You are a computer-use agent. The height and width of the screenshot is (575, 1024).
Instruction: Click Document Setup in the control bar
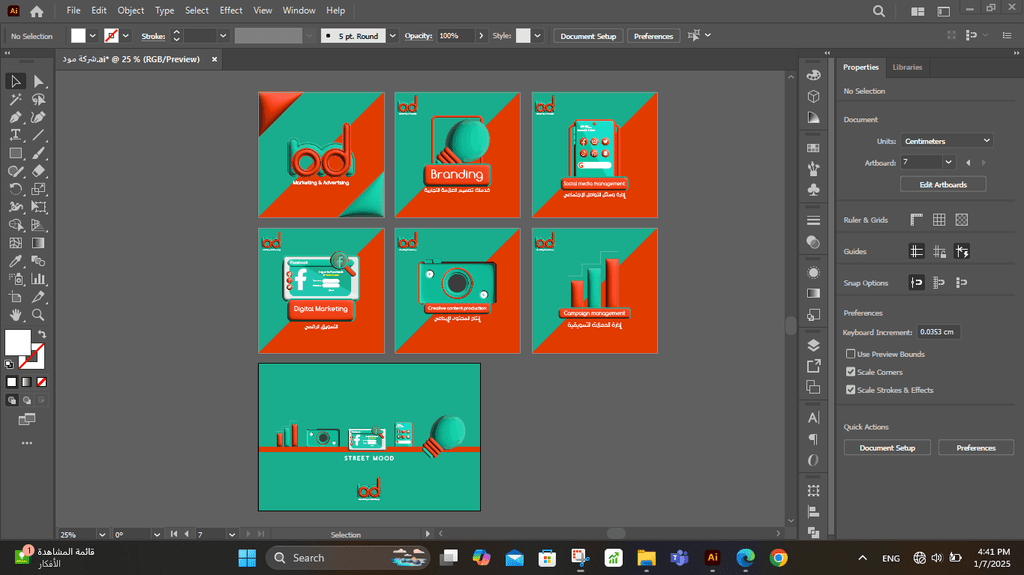[x=588, y=36]
